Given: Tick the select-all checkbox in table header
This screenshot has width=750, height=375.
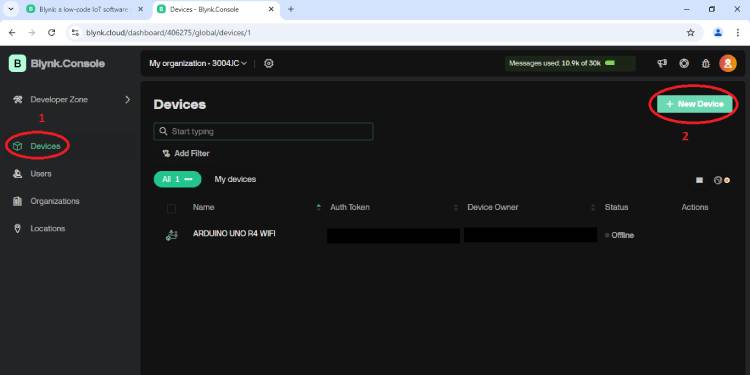Looking at the screenshot, I should (x=171, y=208).
